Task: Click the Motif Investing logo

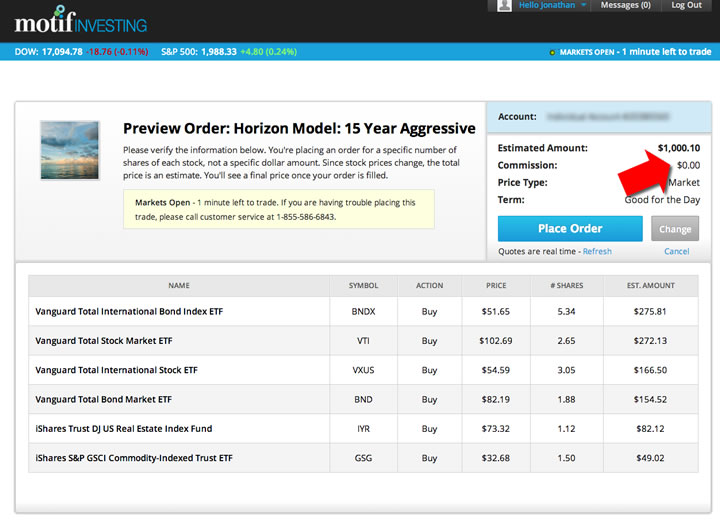Action: point(81,20)
